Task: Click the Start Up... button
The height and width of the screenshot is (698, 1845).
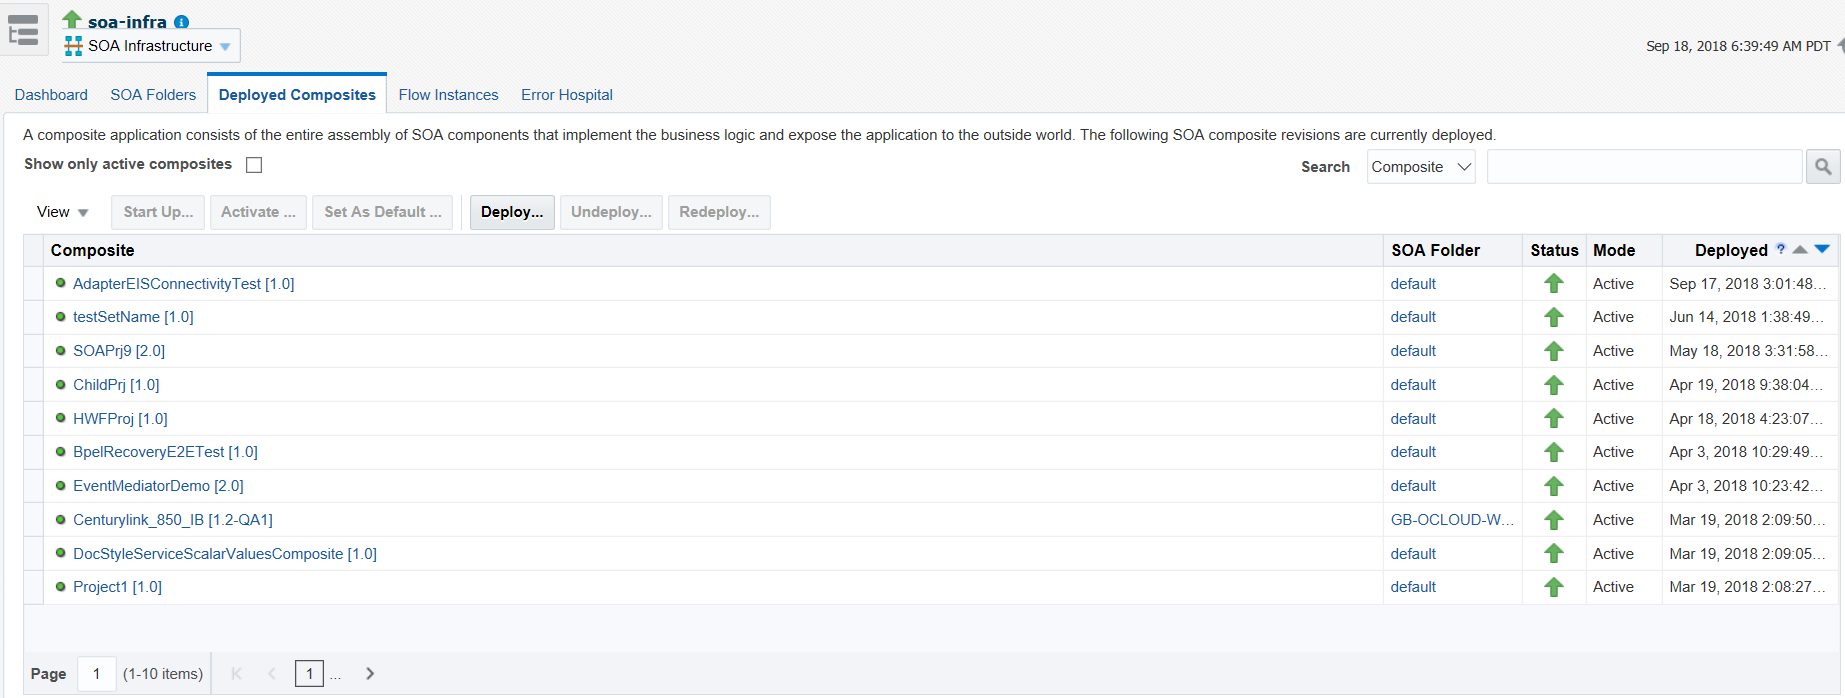Action: pos(159,212)
